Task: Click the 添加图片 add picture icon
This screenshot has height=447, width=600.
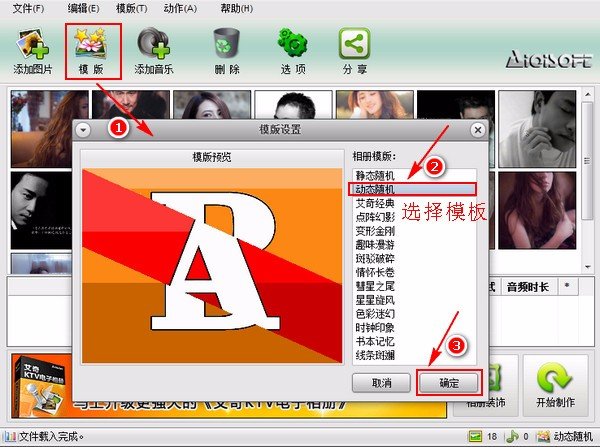Action: pyautogui.click(x=33, y=44)
